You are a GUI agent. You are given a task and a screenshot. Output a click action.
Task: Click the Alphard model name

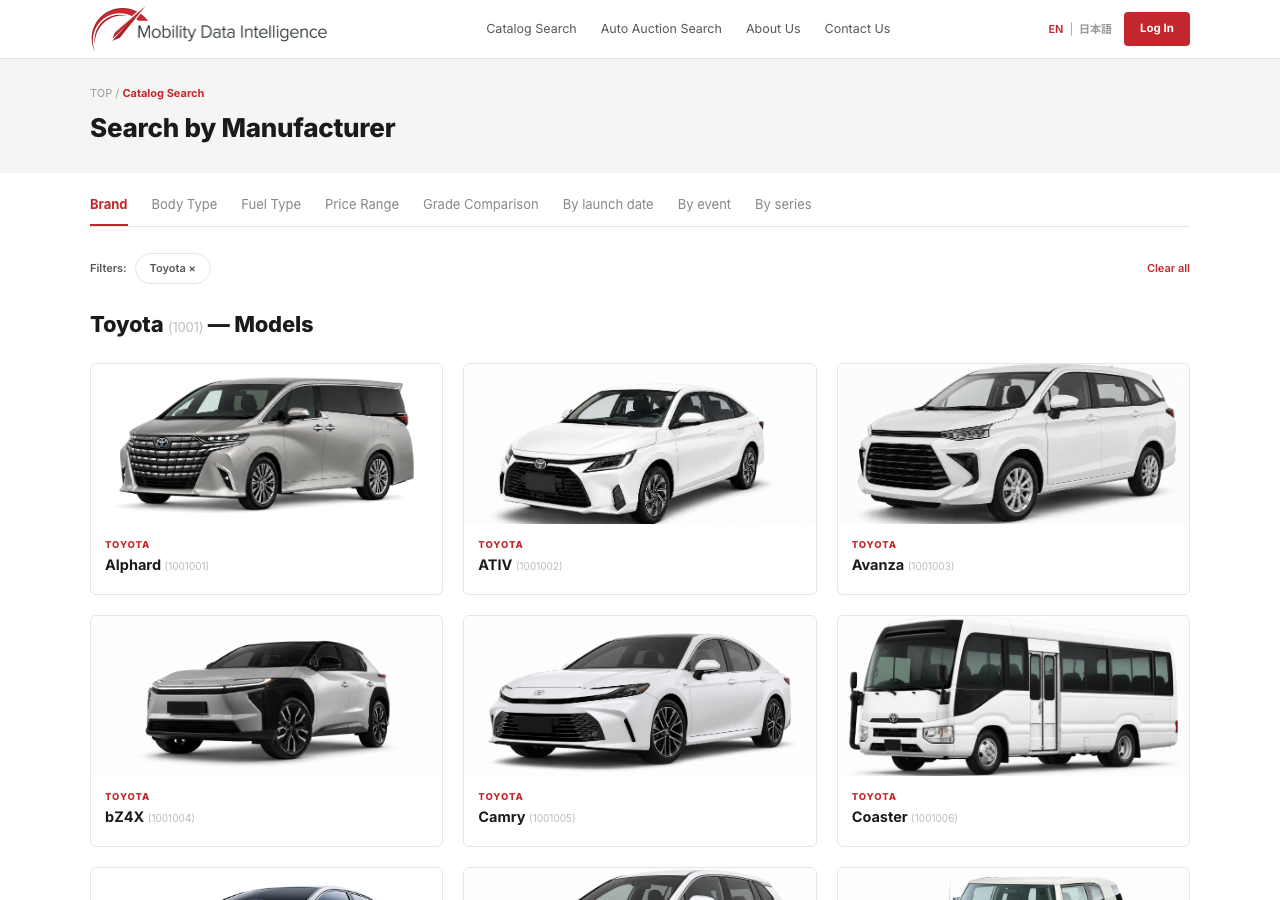click(x=133, y=565)
